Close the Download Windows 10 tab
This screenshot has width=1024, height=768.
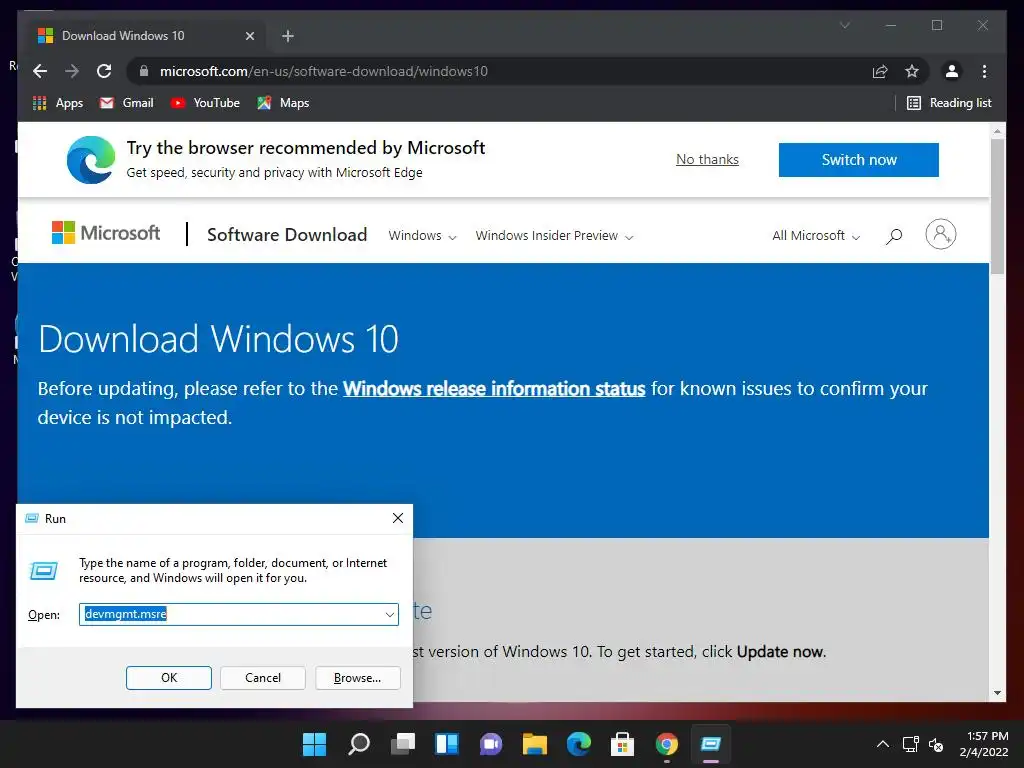pyautogui.click(x=249, y=36)
